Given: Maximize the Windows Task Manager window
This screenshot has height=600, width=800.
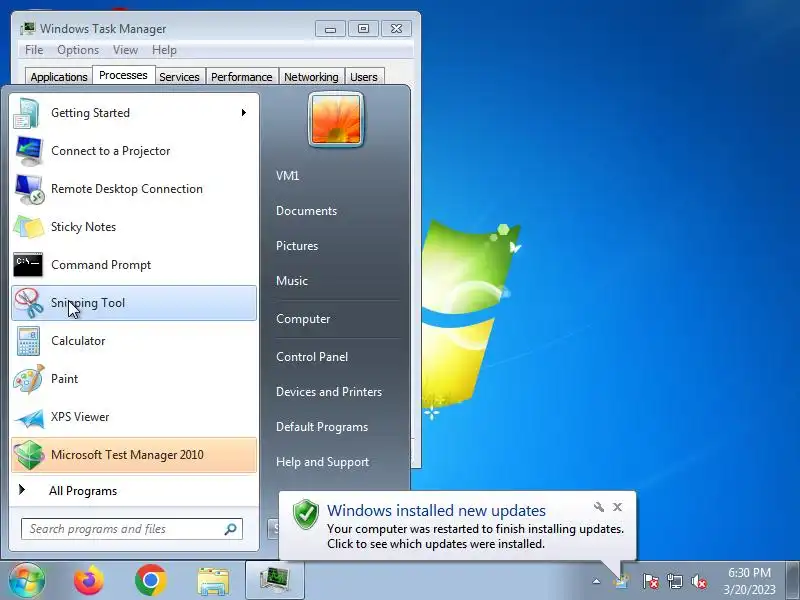Looking at the screenshot, I should (363, 29).
